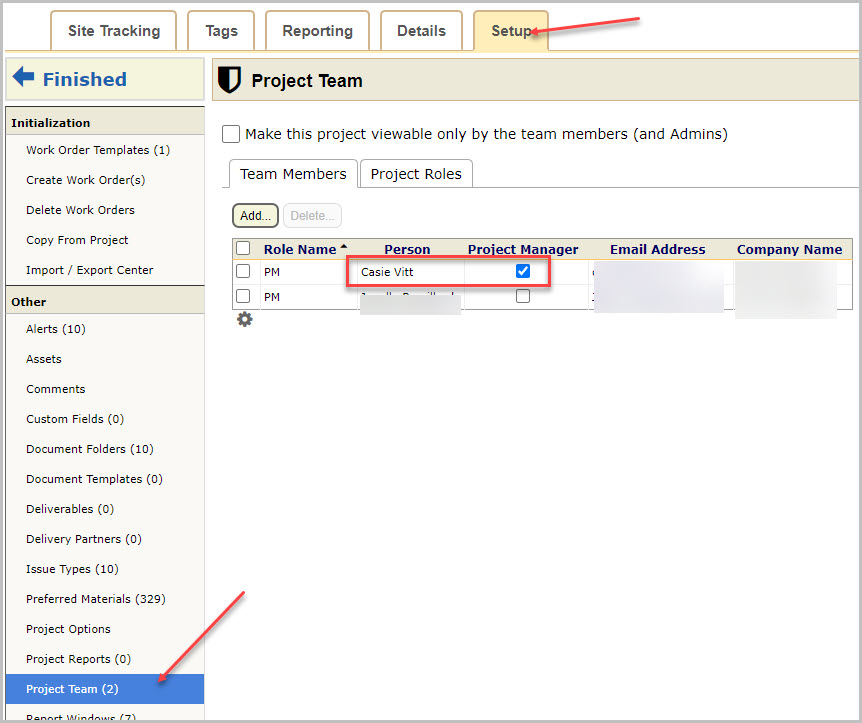Go to Site Tracking tab
The image size is (862, 723).
[x=114, y=31]
